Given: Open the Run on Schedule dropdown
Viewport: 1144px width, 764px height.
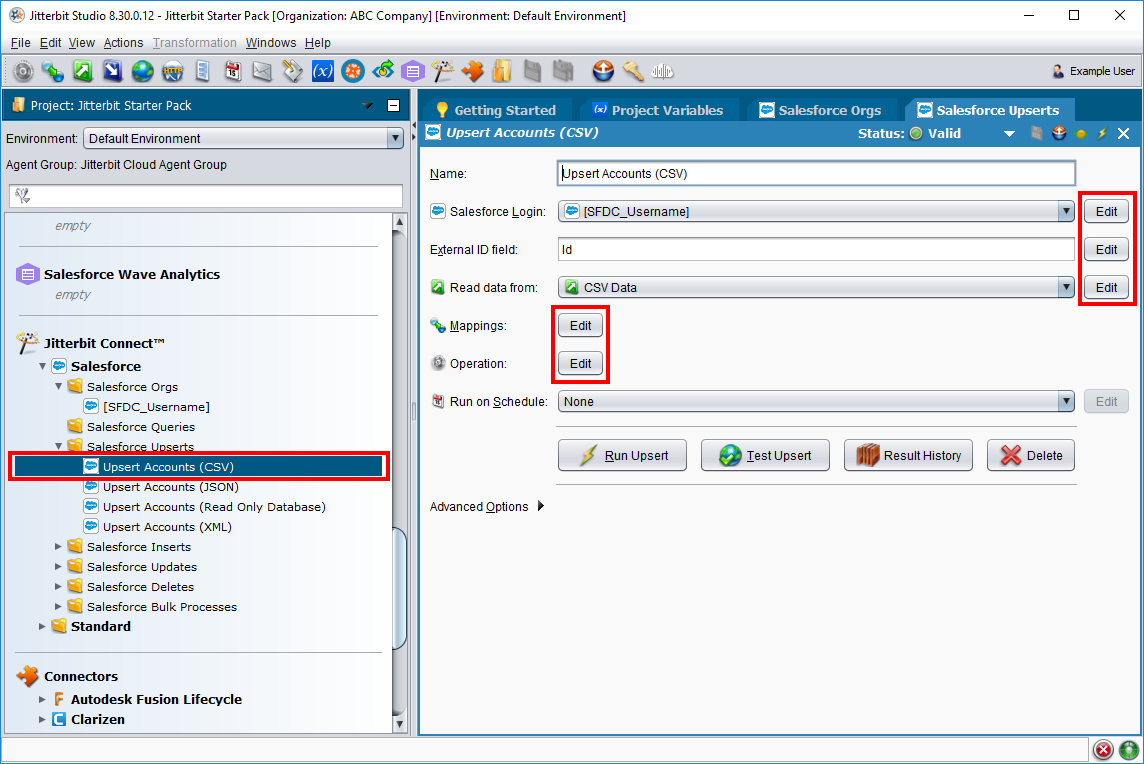Looking at the screenshot, I should click(x=1066, y=402).
